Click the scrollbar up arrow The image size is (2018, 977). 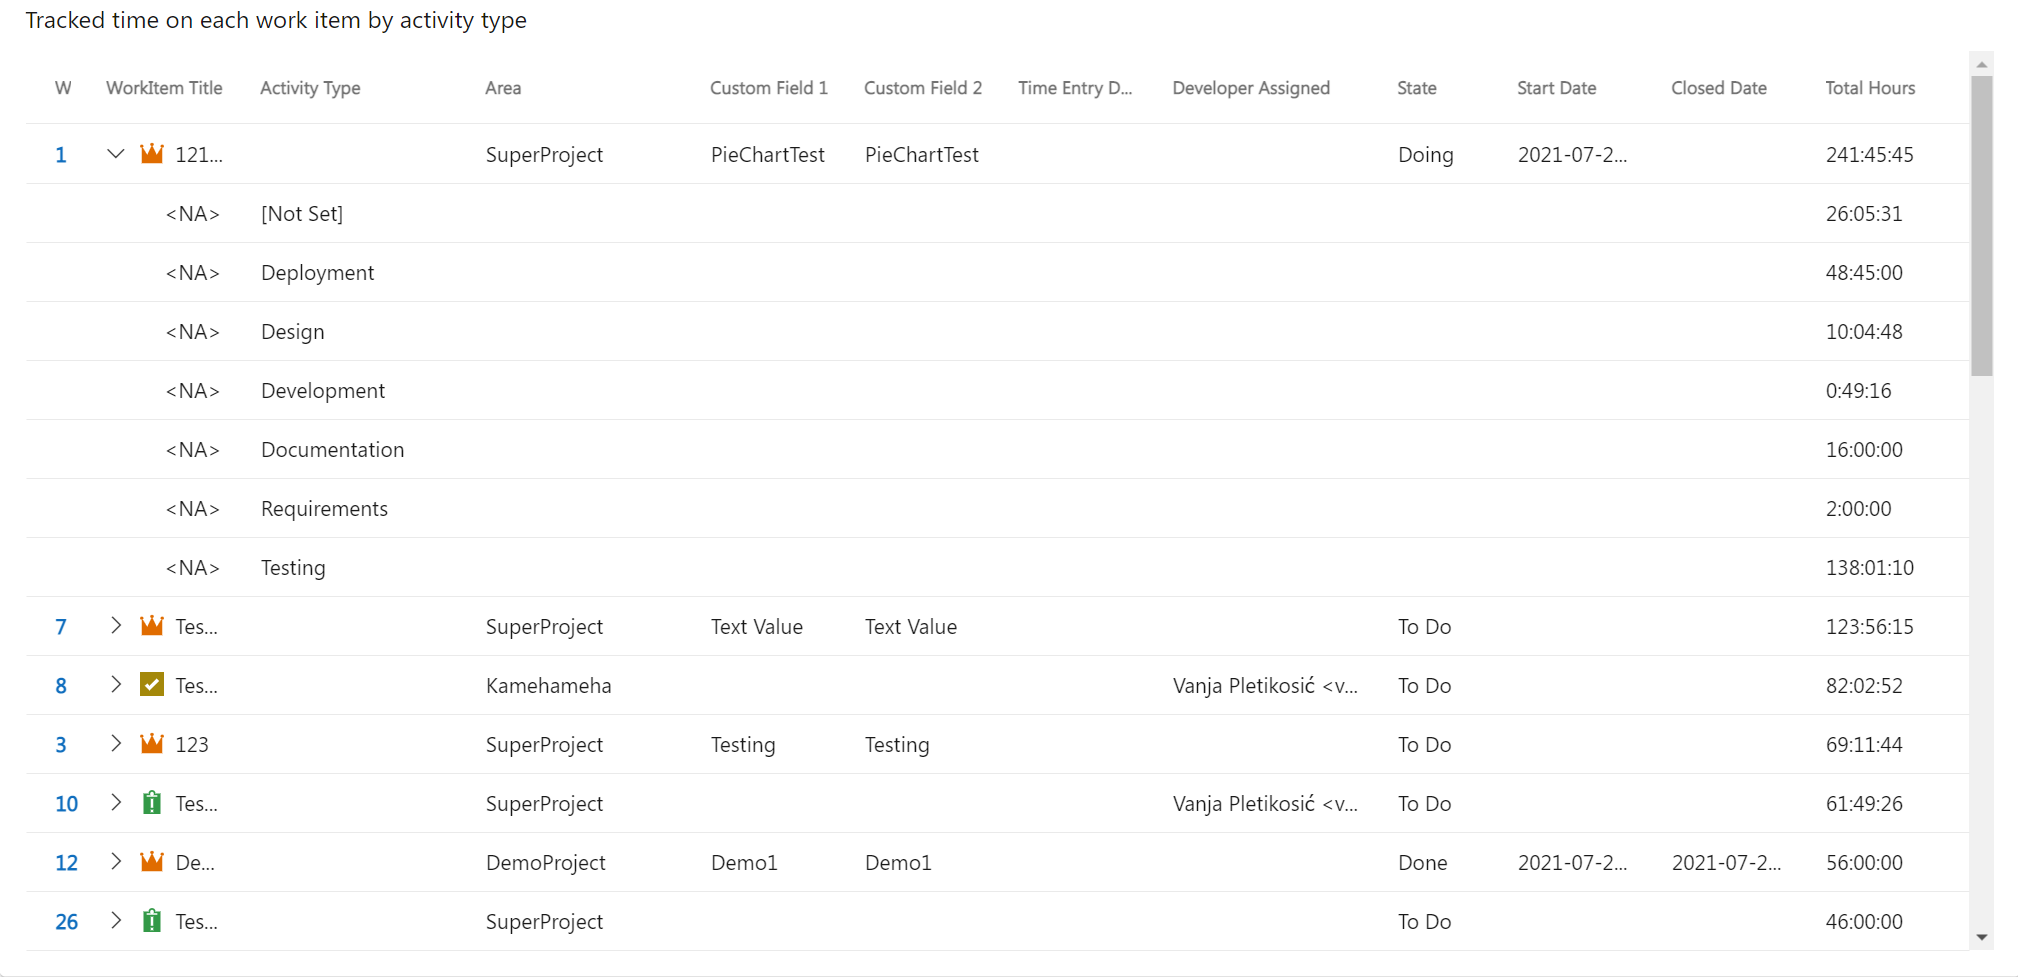click(x=1981, y=65)
